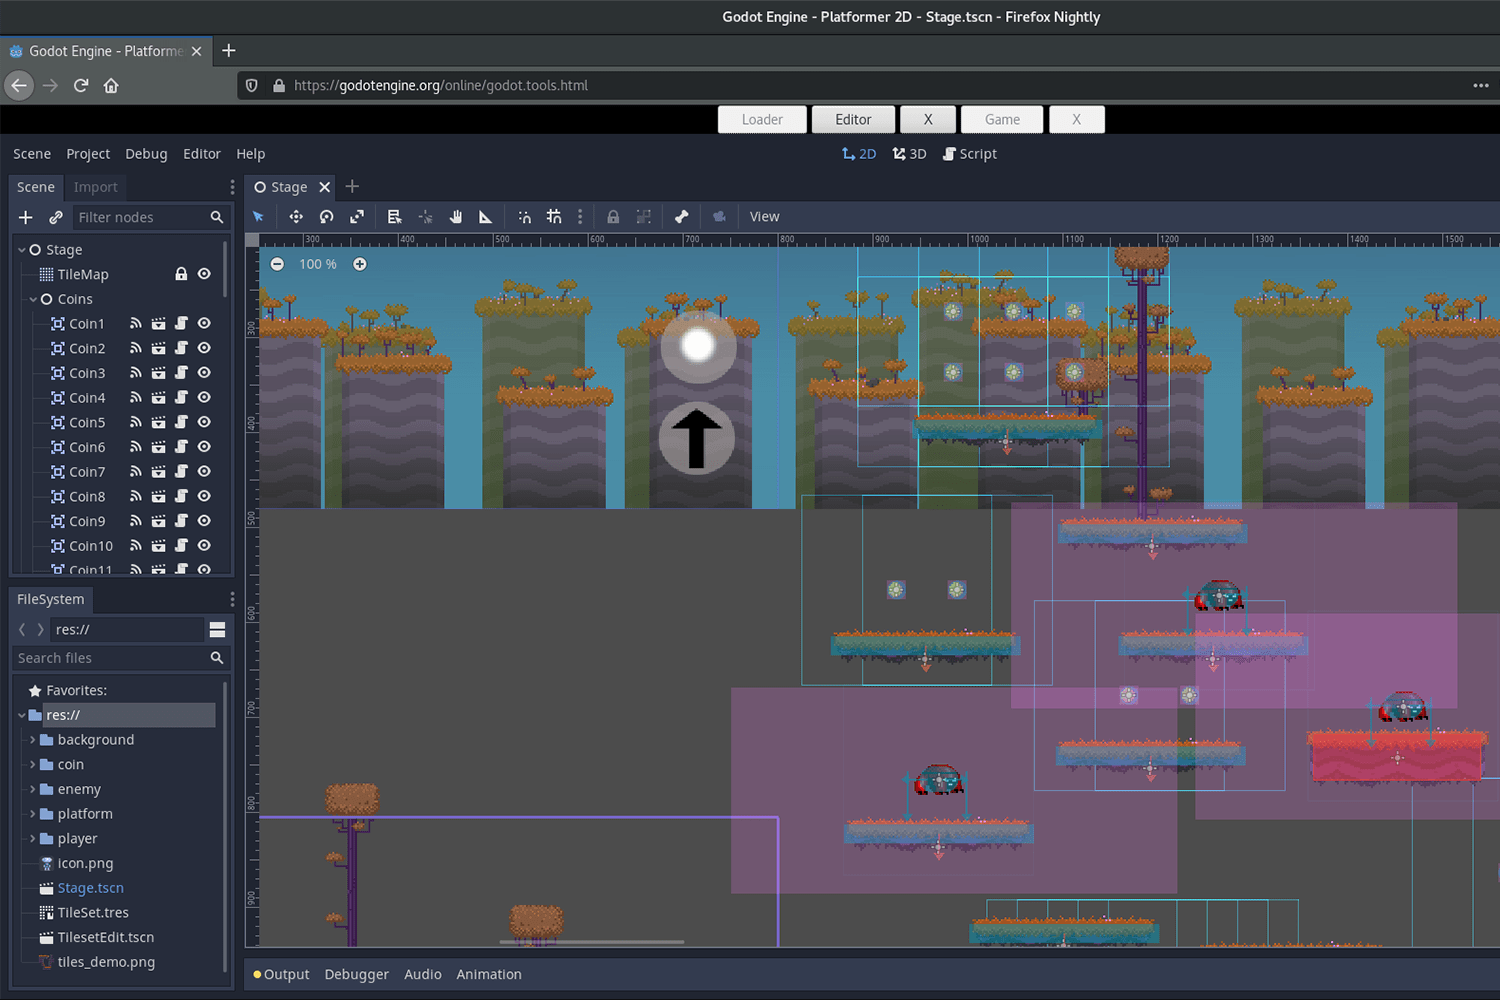
Task: Activate the Scale Mode tool
Action: [357, 217]
